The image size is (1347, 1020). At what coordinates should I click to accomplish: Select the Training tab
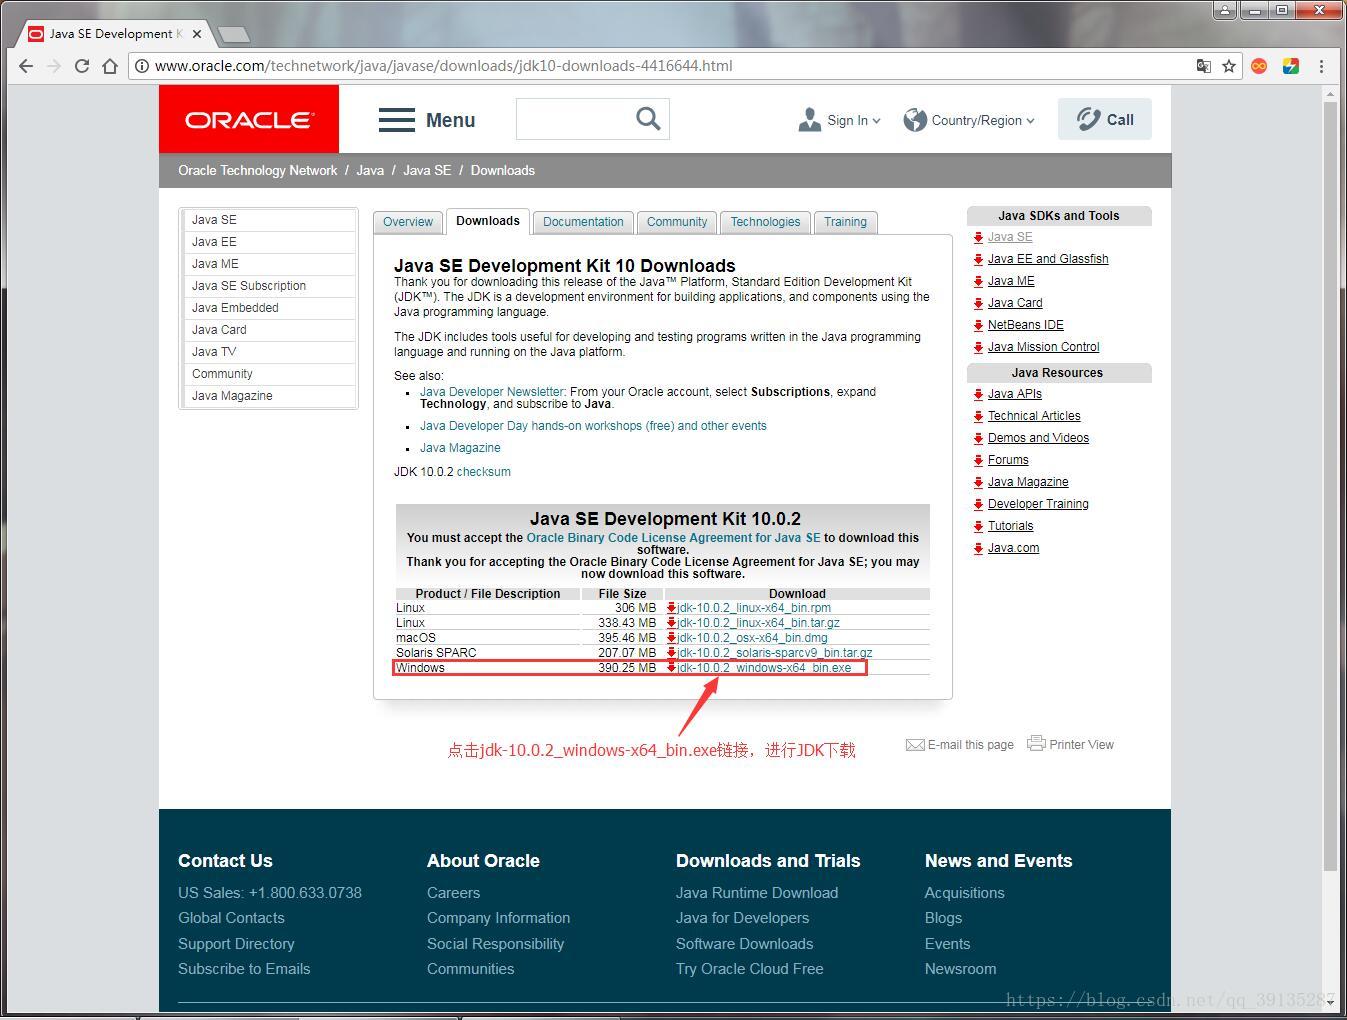(846, 222)
